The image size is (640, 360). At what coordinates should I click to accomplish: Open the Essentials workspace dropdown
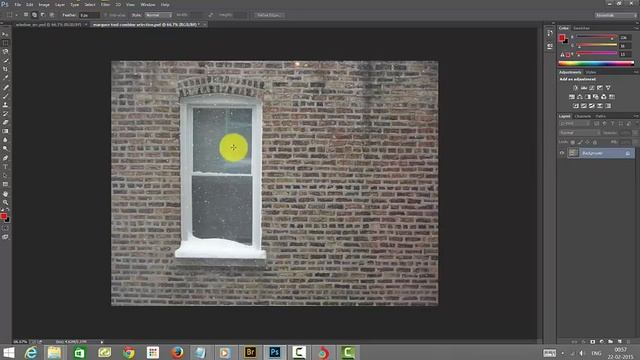pos(616,15)
